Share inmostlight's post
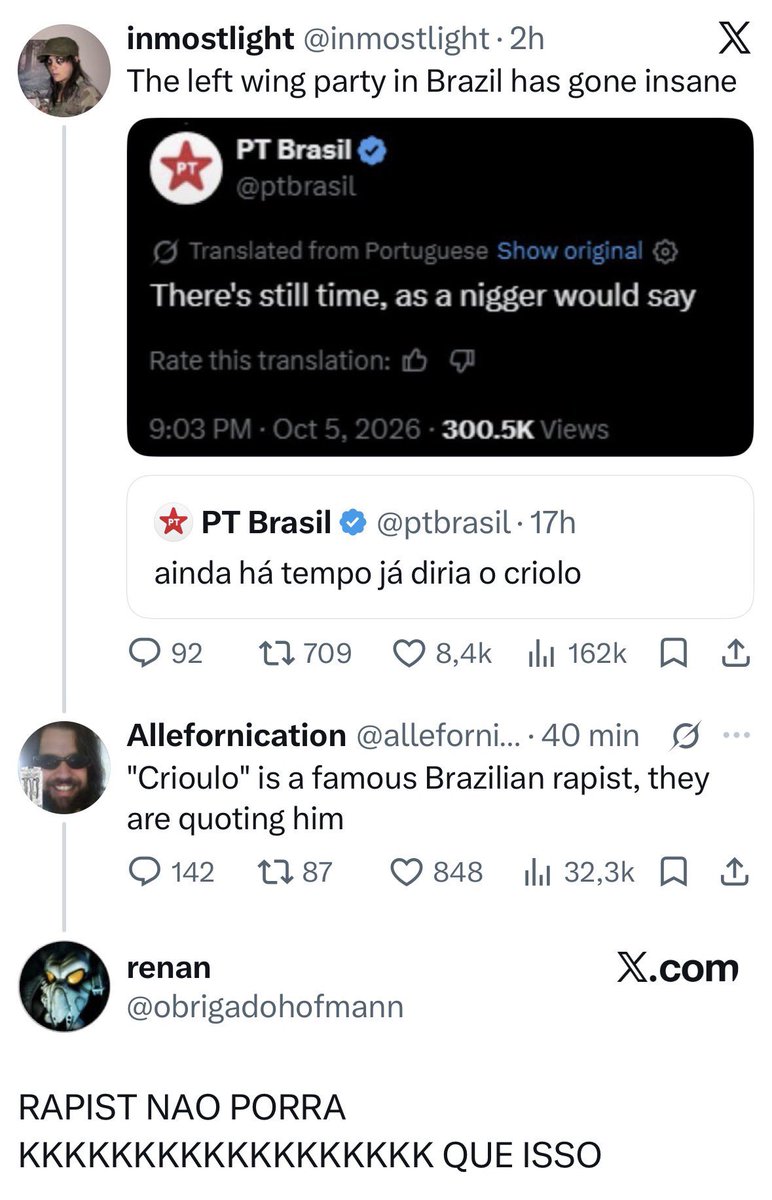The height and width of the screenshot is (1200, 772). pyautogui.click(x=735, y=653)
